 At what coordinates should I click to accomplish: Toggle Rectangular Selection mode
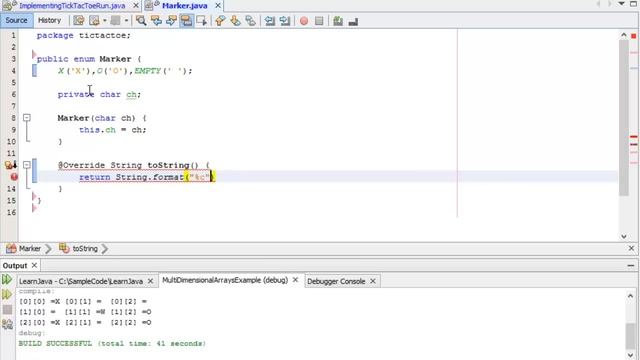pos(202,21)
